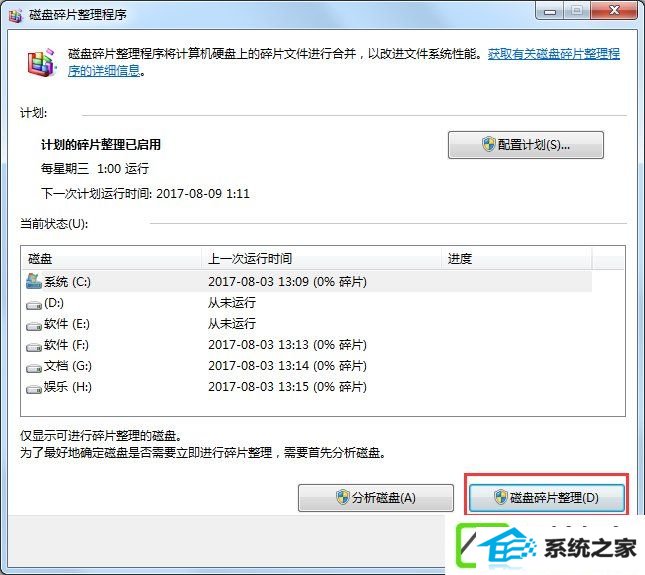The image size is (645, 575).
Task: Click the shield icon on 分析磁盘 button
Action: tap(342, 498)
